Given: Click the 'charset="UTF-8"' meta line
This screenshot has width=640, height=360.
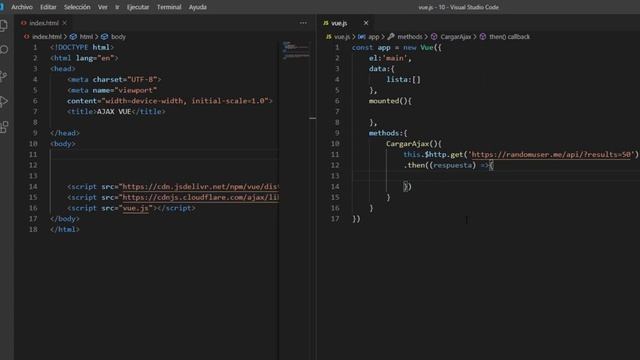Looking at the screenshot, I should pyautogui.click(x=114, y=80).
